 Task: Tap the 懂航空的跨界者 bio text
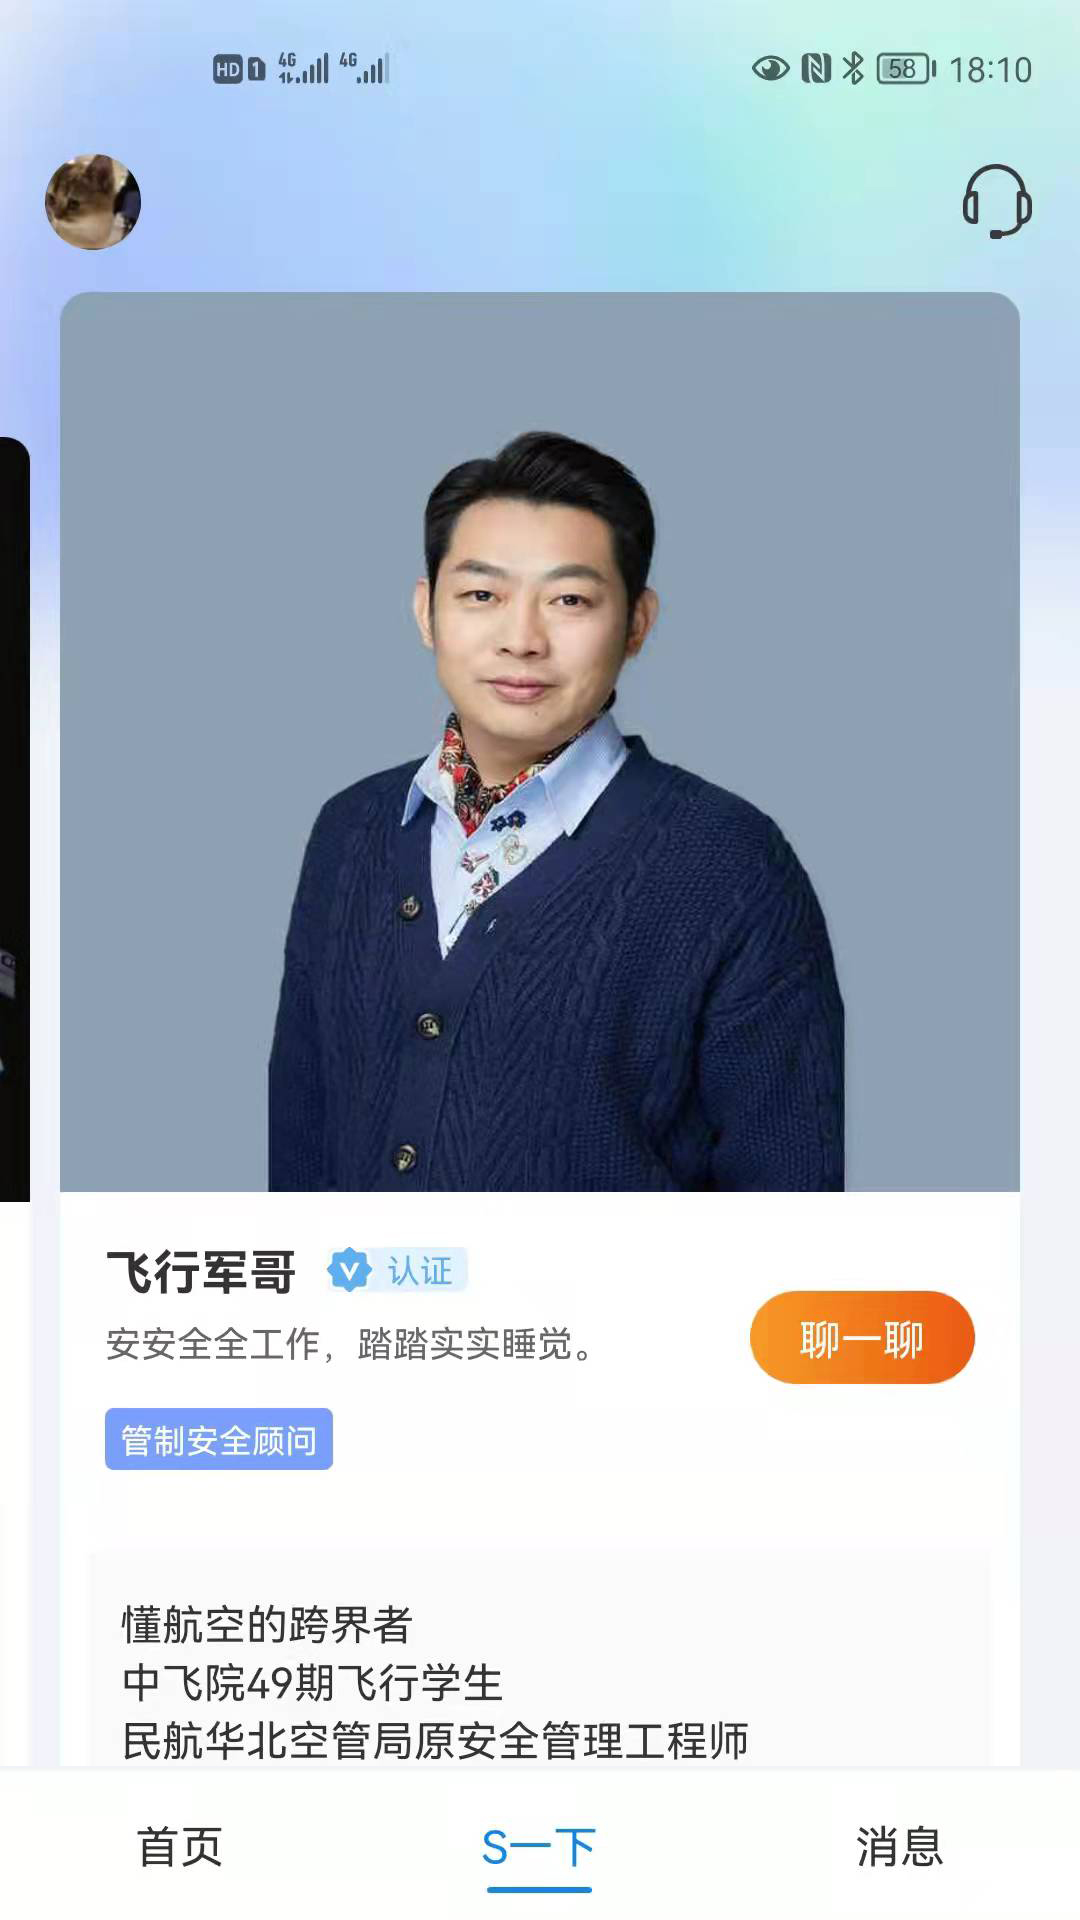click(x=267, y=1625)
